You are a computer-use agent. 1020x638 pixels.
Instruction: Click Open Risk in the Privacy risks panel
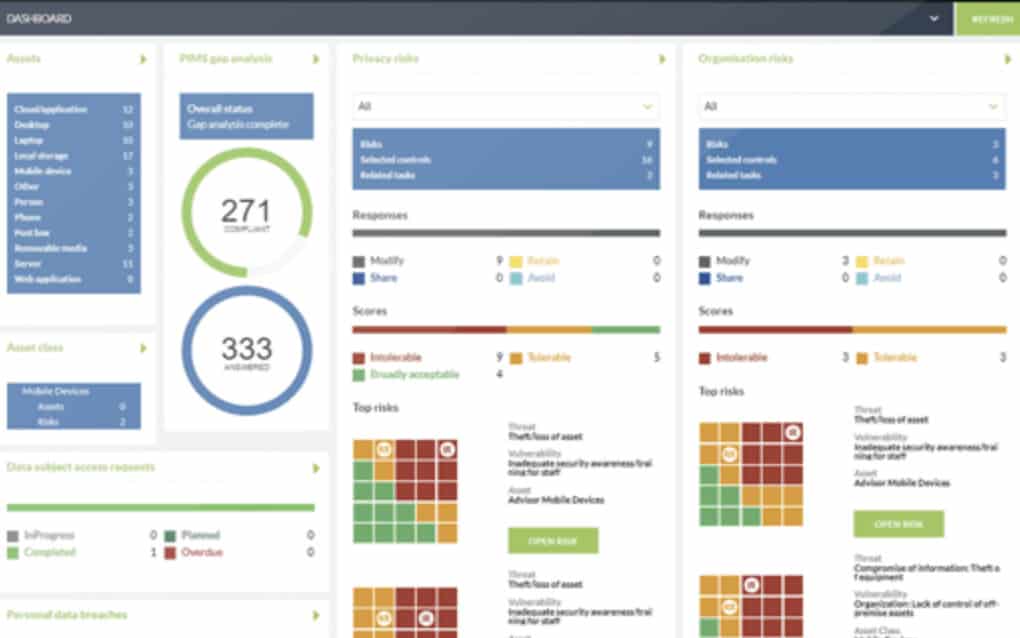(553, 540)
